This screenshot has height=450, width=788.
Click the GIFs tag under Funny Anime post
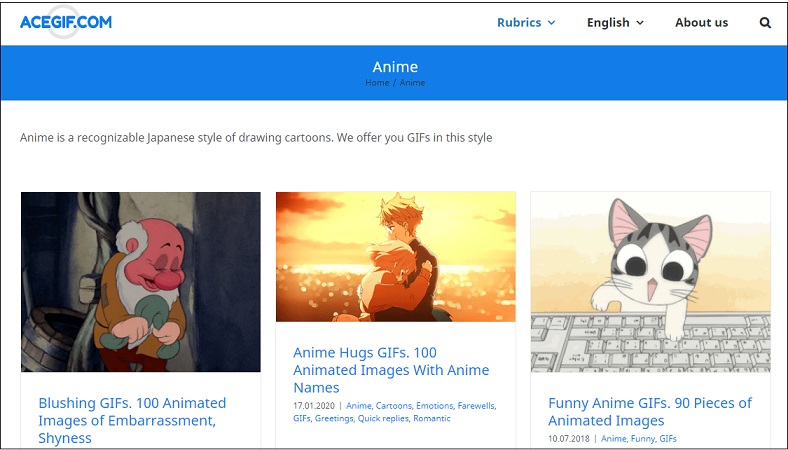pyautogui.click(x=668, y=438)
